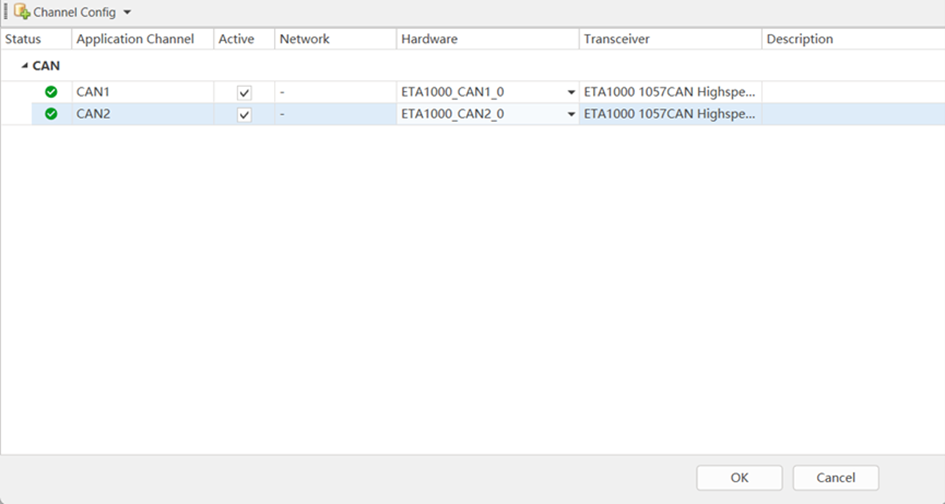Sort by the Hardware column header
The height and width of the screenshot is (504, 945).
(429, 39)
